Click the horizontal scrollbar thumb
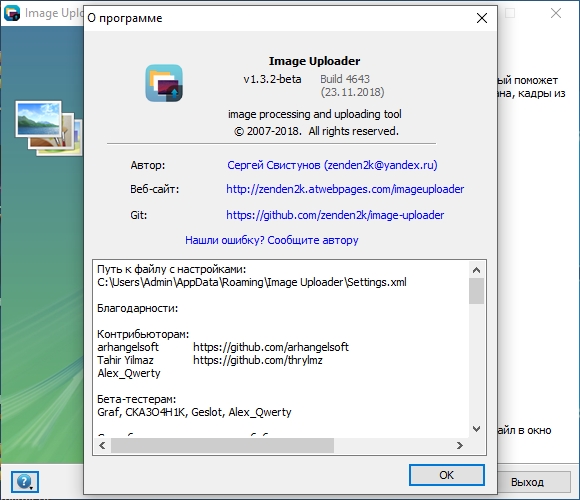The height and width of the screenshot is (500, 580). (x=222, y=445)
